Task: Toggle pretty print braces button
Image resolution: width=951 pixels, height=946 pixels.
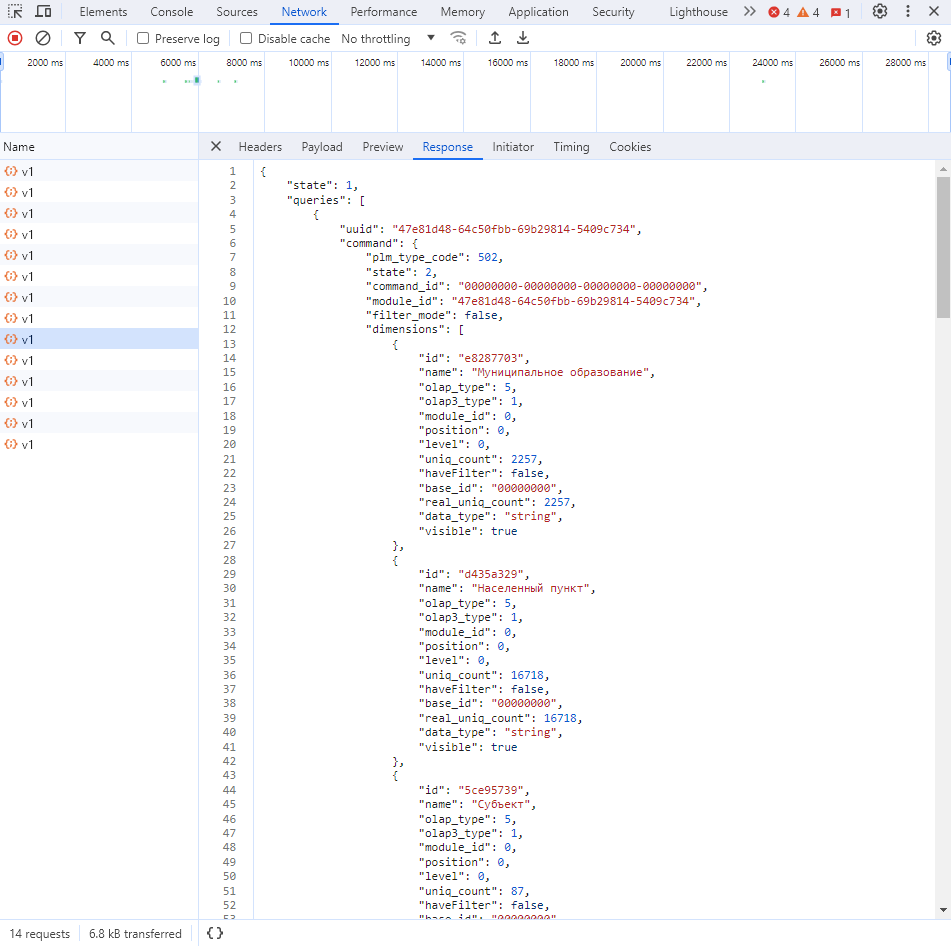Action: pos(214,933)
